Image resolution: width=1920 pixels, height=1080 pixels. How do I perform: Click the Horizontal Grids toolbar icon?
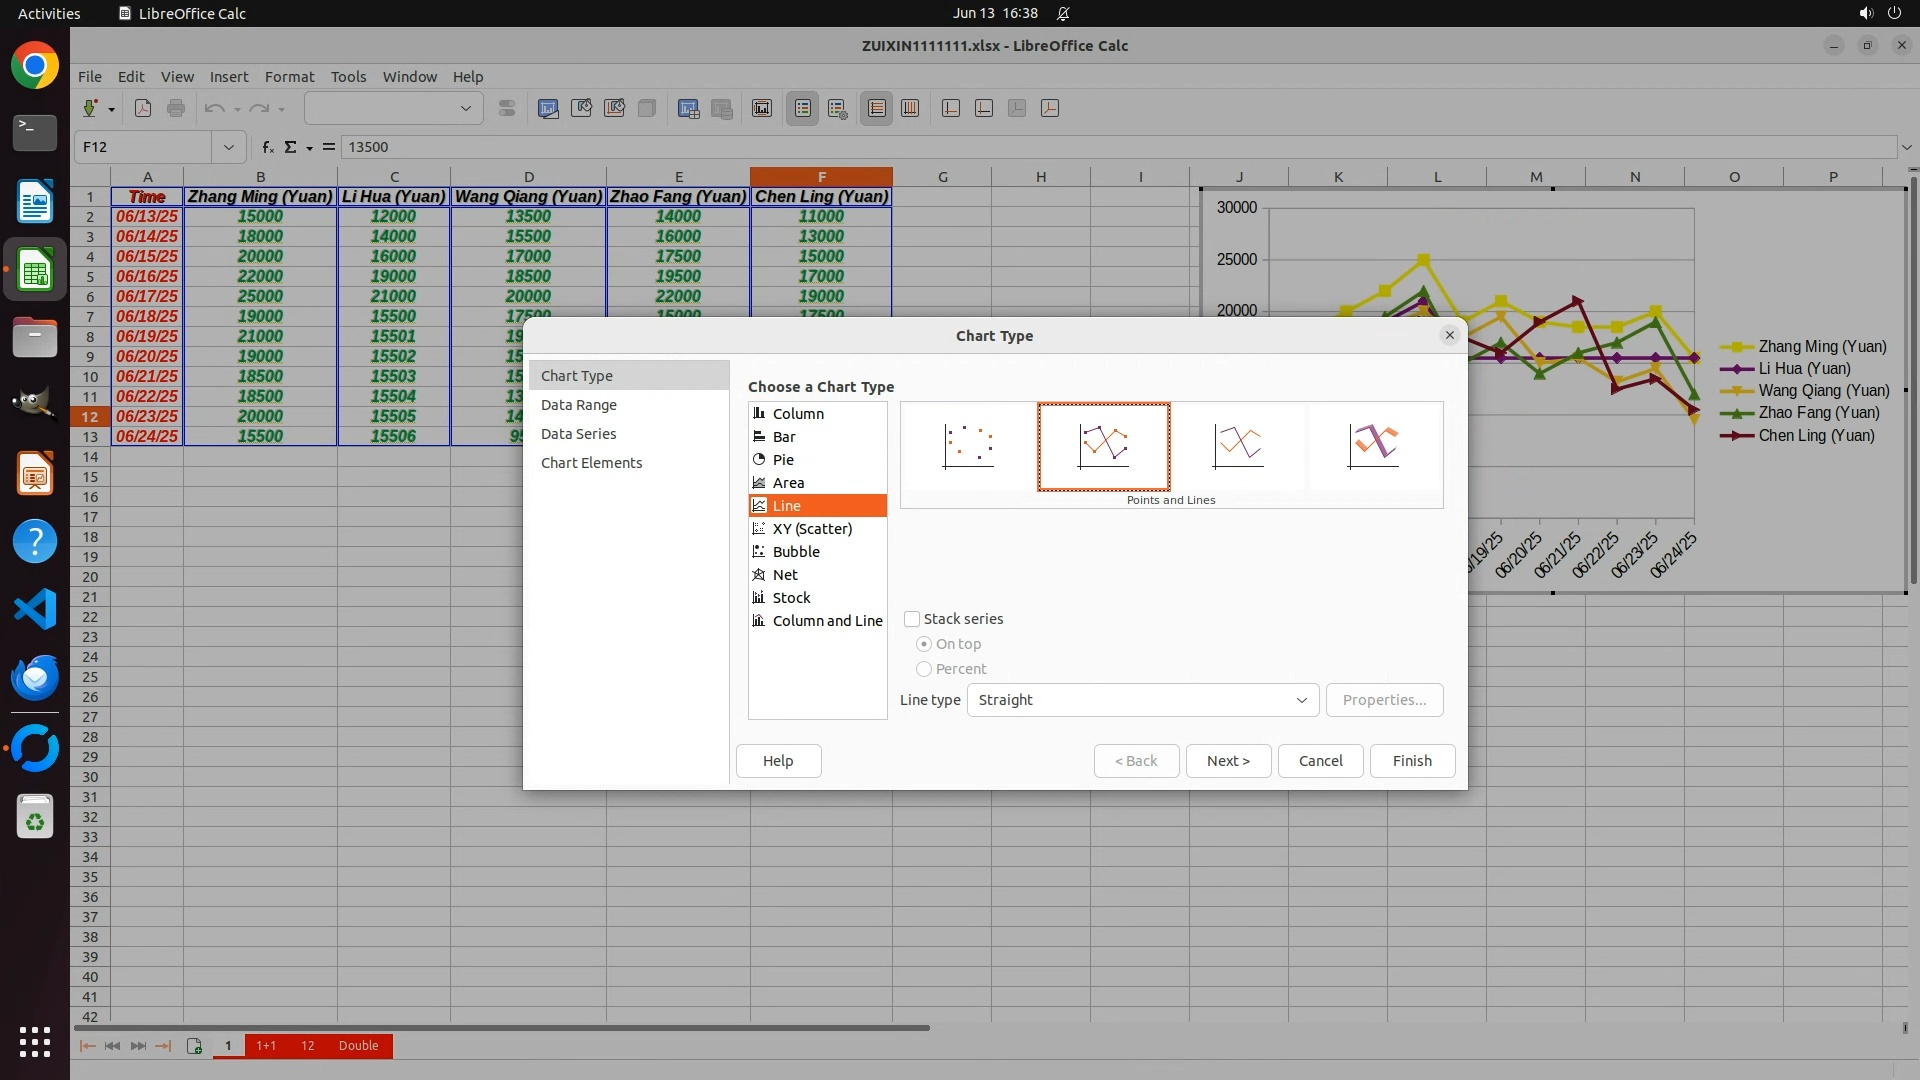click(877, 108)
